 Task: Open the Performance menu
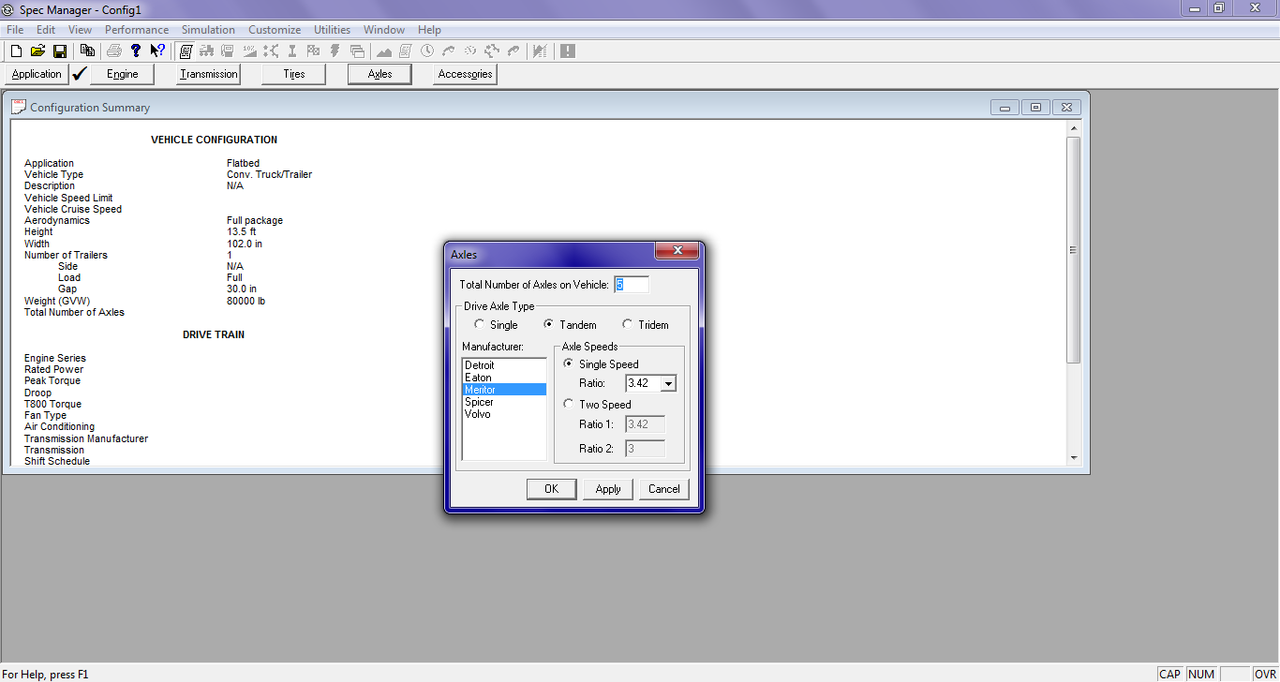pyautogui.click(x=137, y=30)
